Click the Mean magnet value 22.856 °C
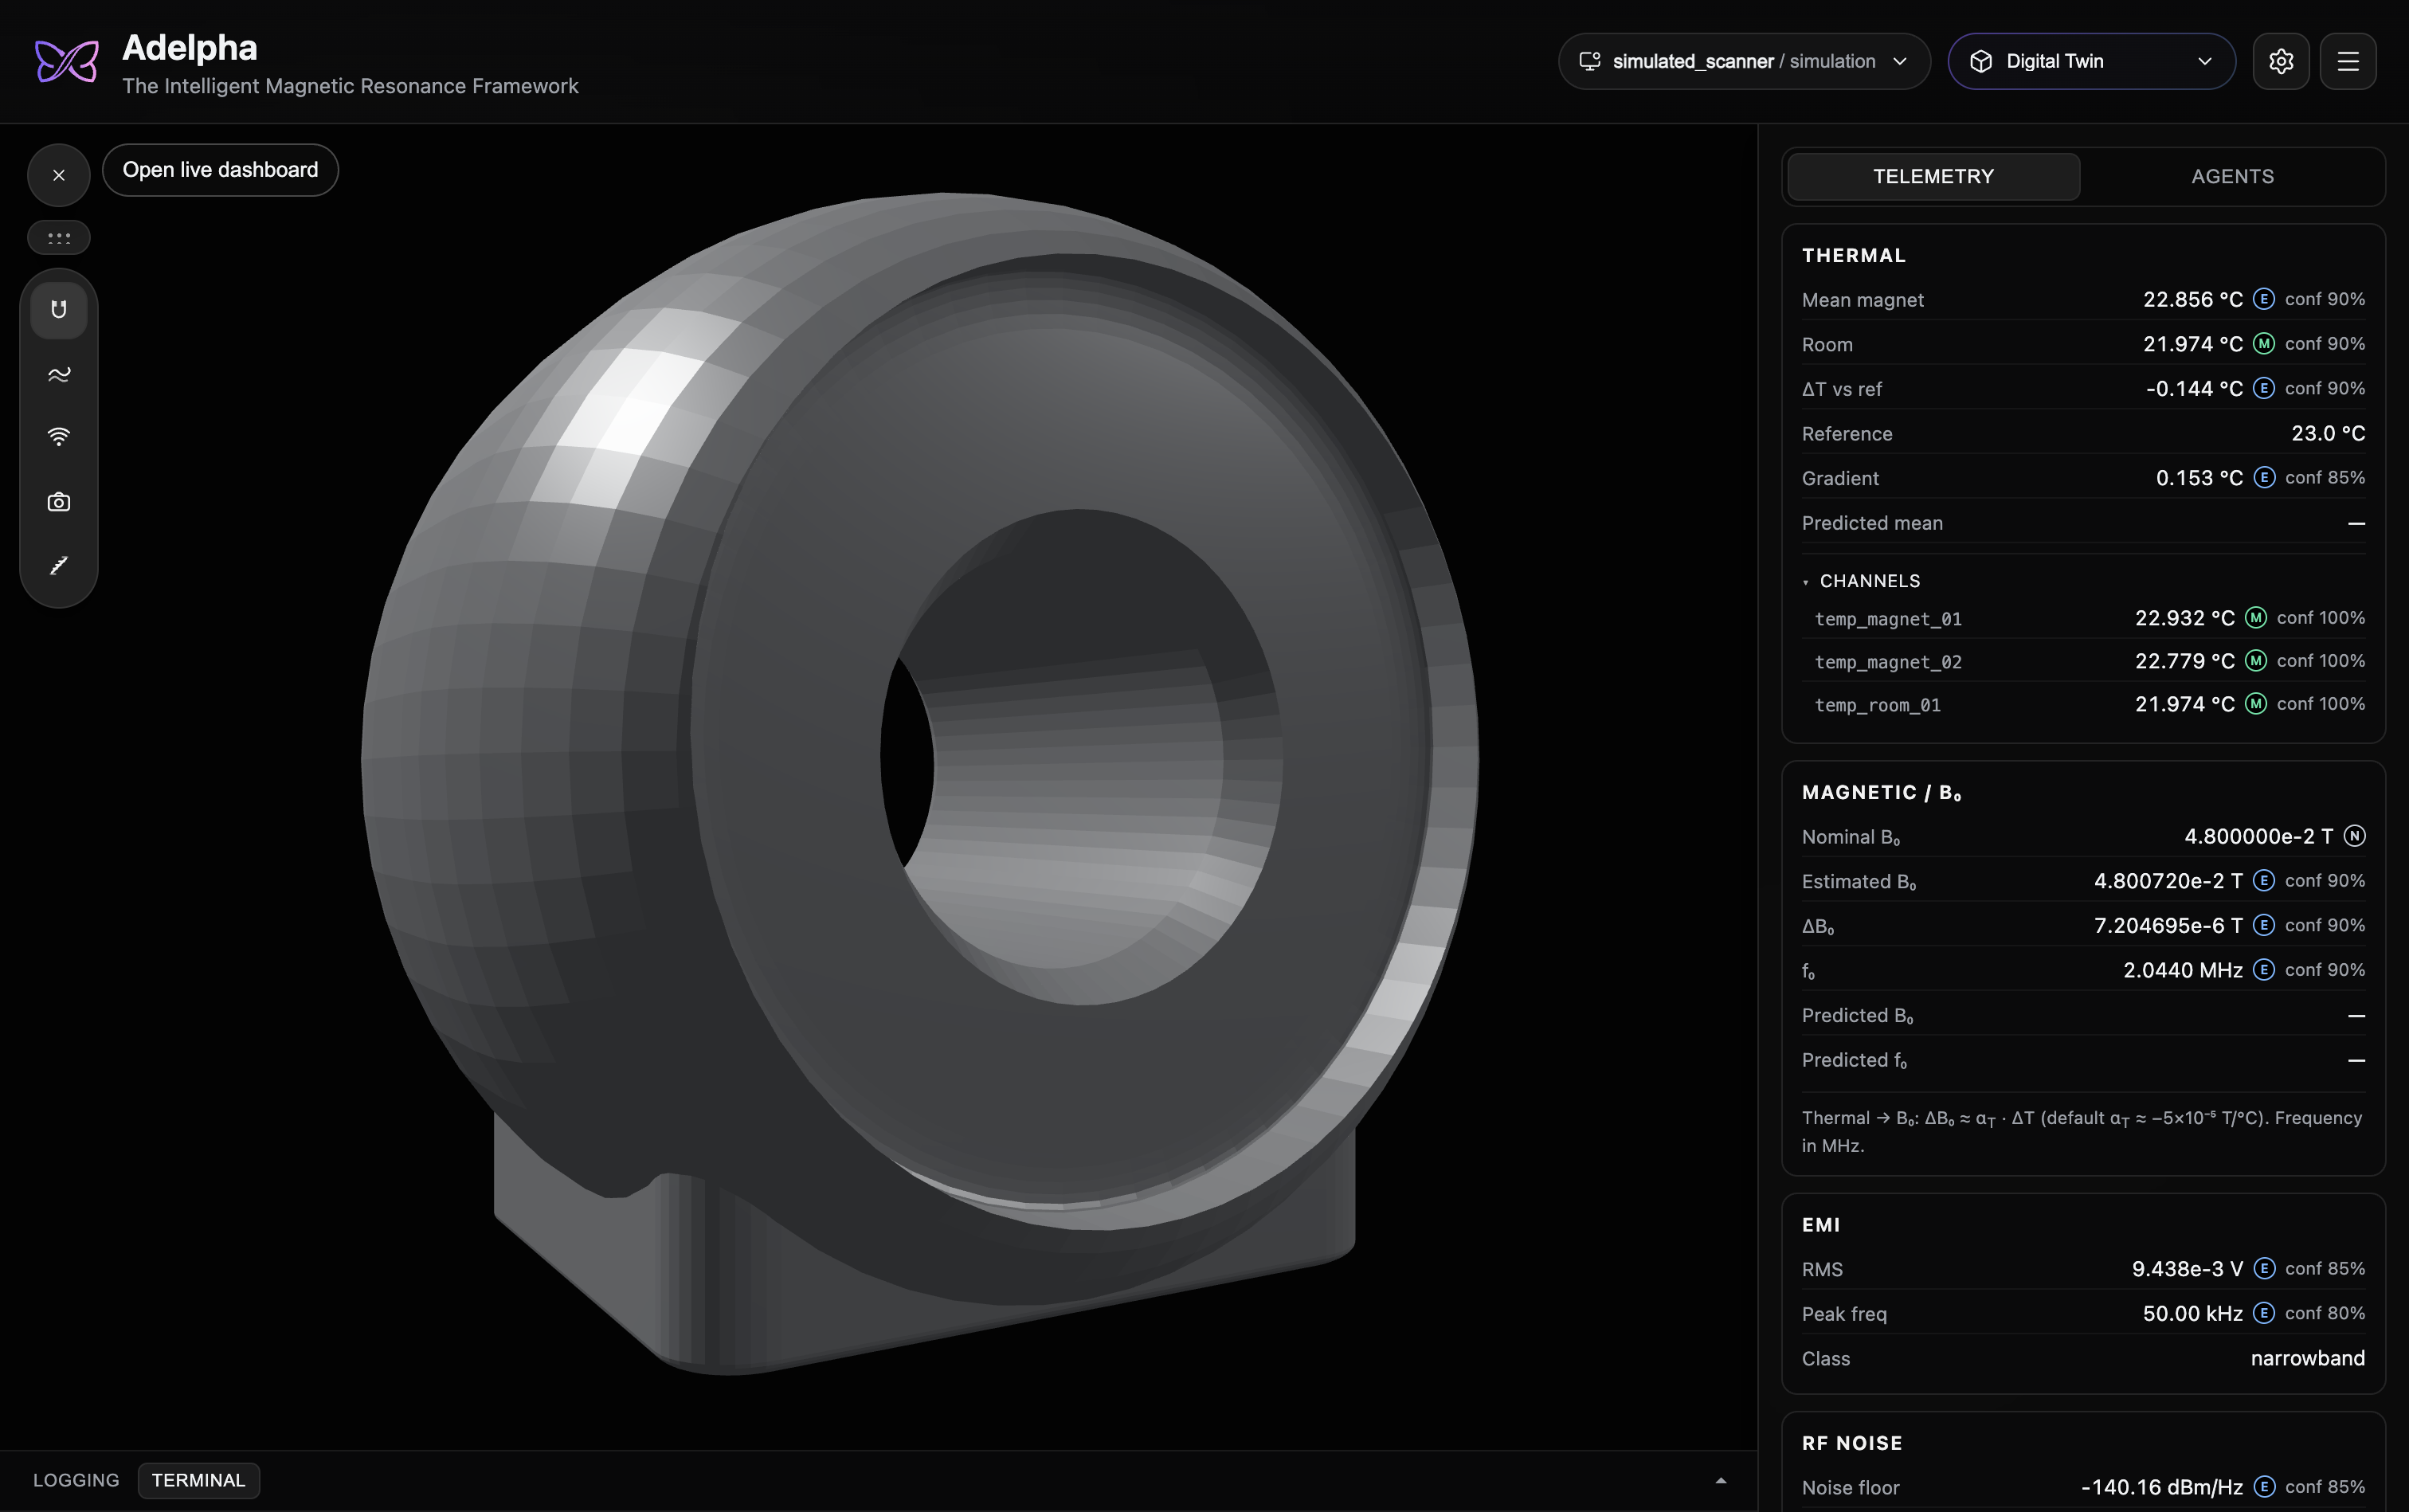This screenshot has height=1512, width=2409. click(x=2193, y=299)
